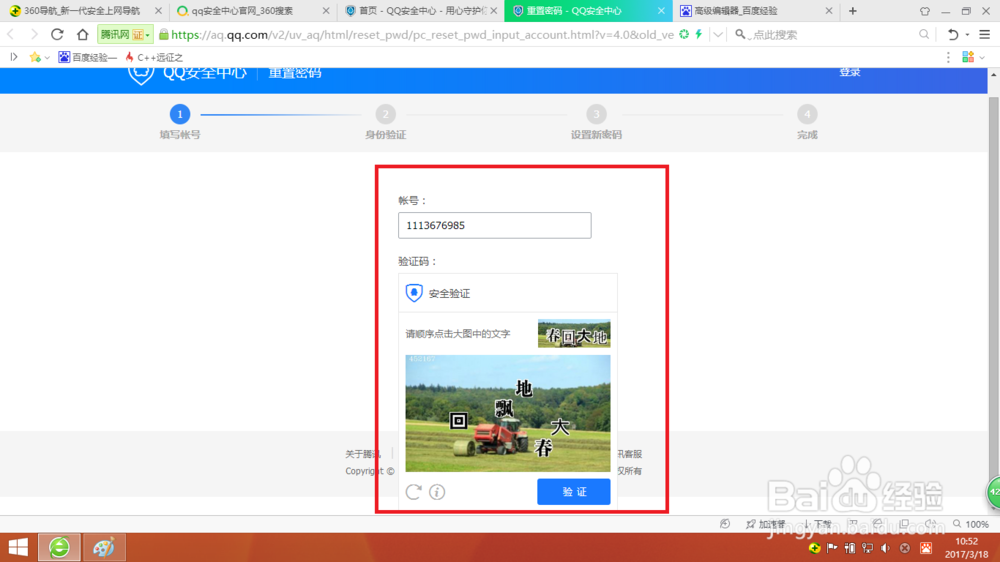1000x562 pixels.
Task: Click the magnifier search button in toolbar
Action: 923,34
